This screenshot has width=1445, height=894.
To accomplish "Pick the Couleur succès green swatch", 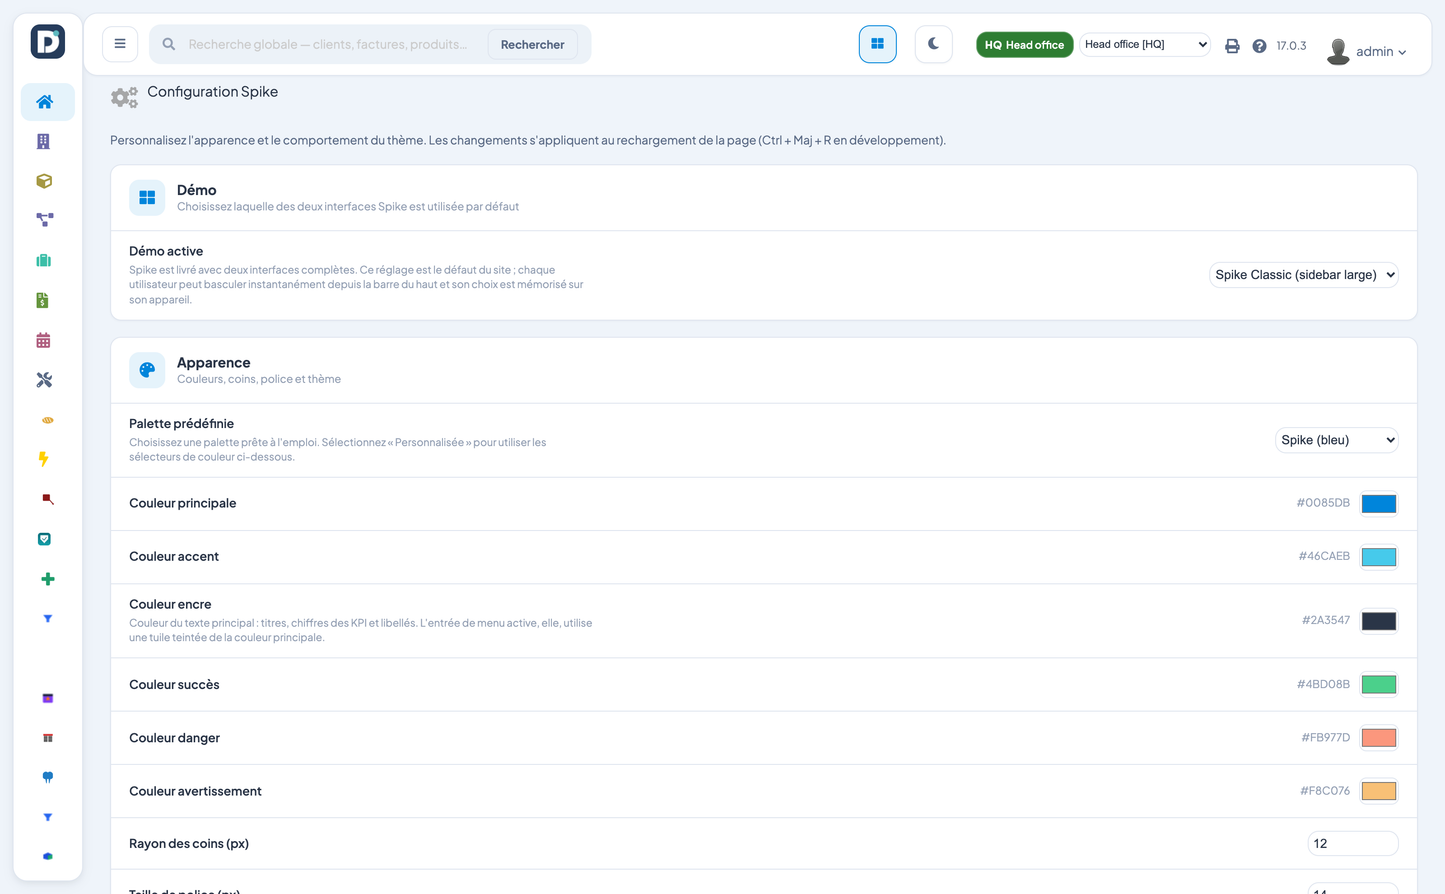I will click(1379, 685).
